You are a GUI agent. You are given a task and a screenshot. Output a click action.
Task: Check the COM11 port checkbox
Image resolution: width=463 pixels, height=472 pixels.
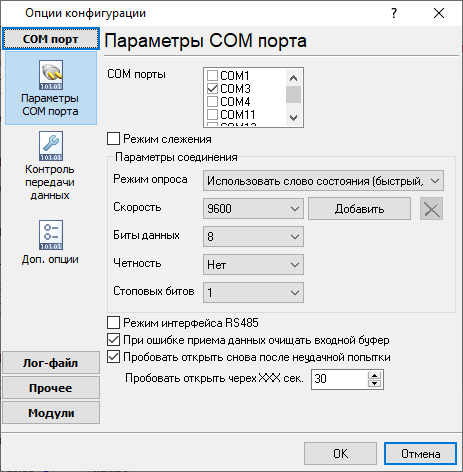(212, 115)
